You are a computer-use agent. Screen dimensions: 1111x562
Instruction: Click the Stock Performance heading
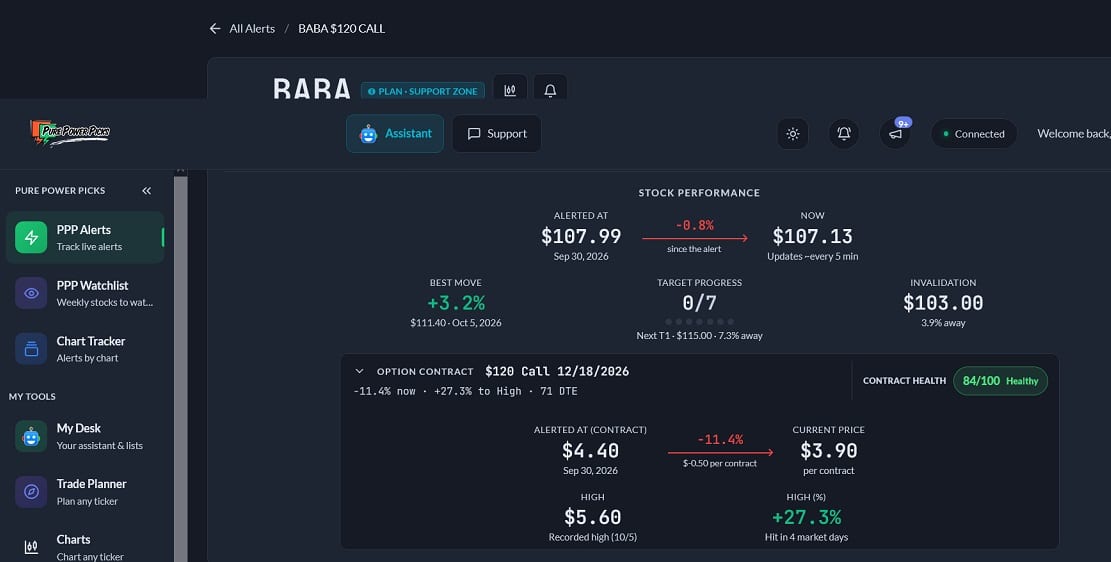click(x=699, y=193)
